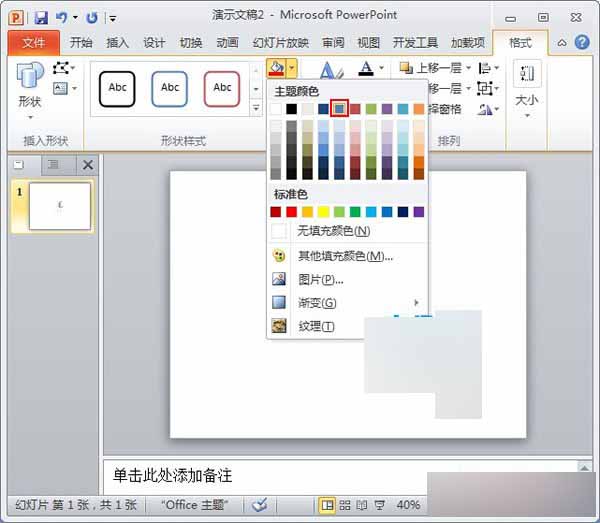The height and width of the screenshot is (523, 600).
Task: Switch to the 切换 ribbon tab
Action: pos(191,42)
